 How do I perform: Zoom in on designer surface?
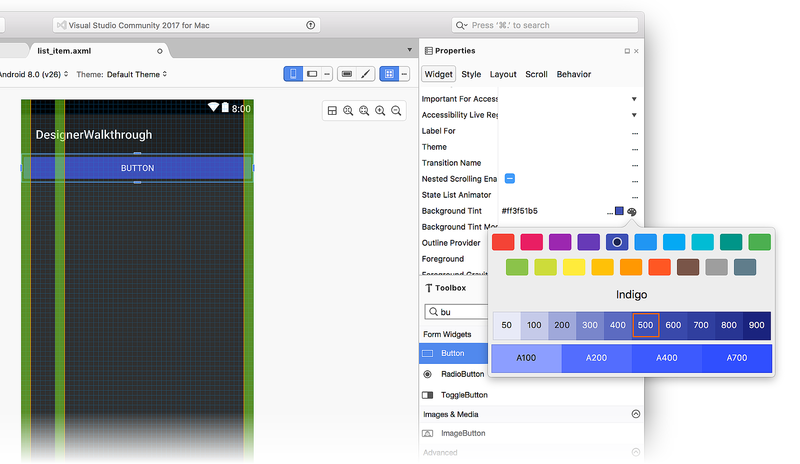point(380,111)
